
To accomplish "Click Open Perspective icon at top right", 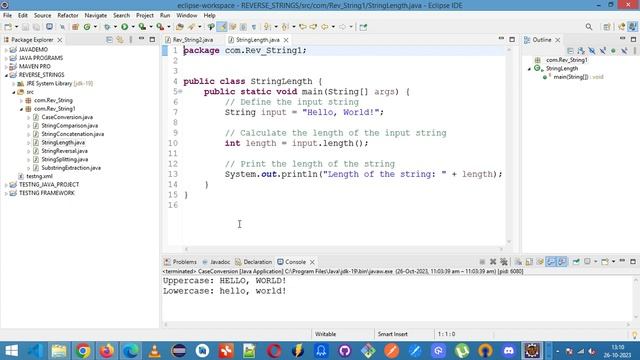I will tap(607, 27).
